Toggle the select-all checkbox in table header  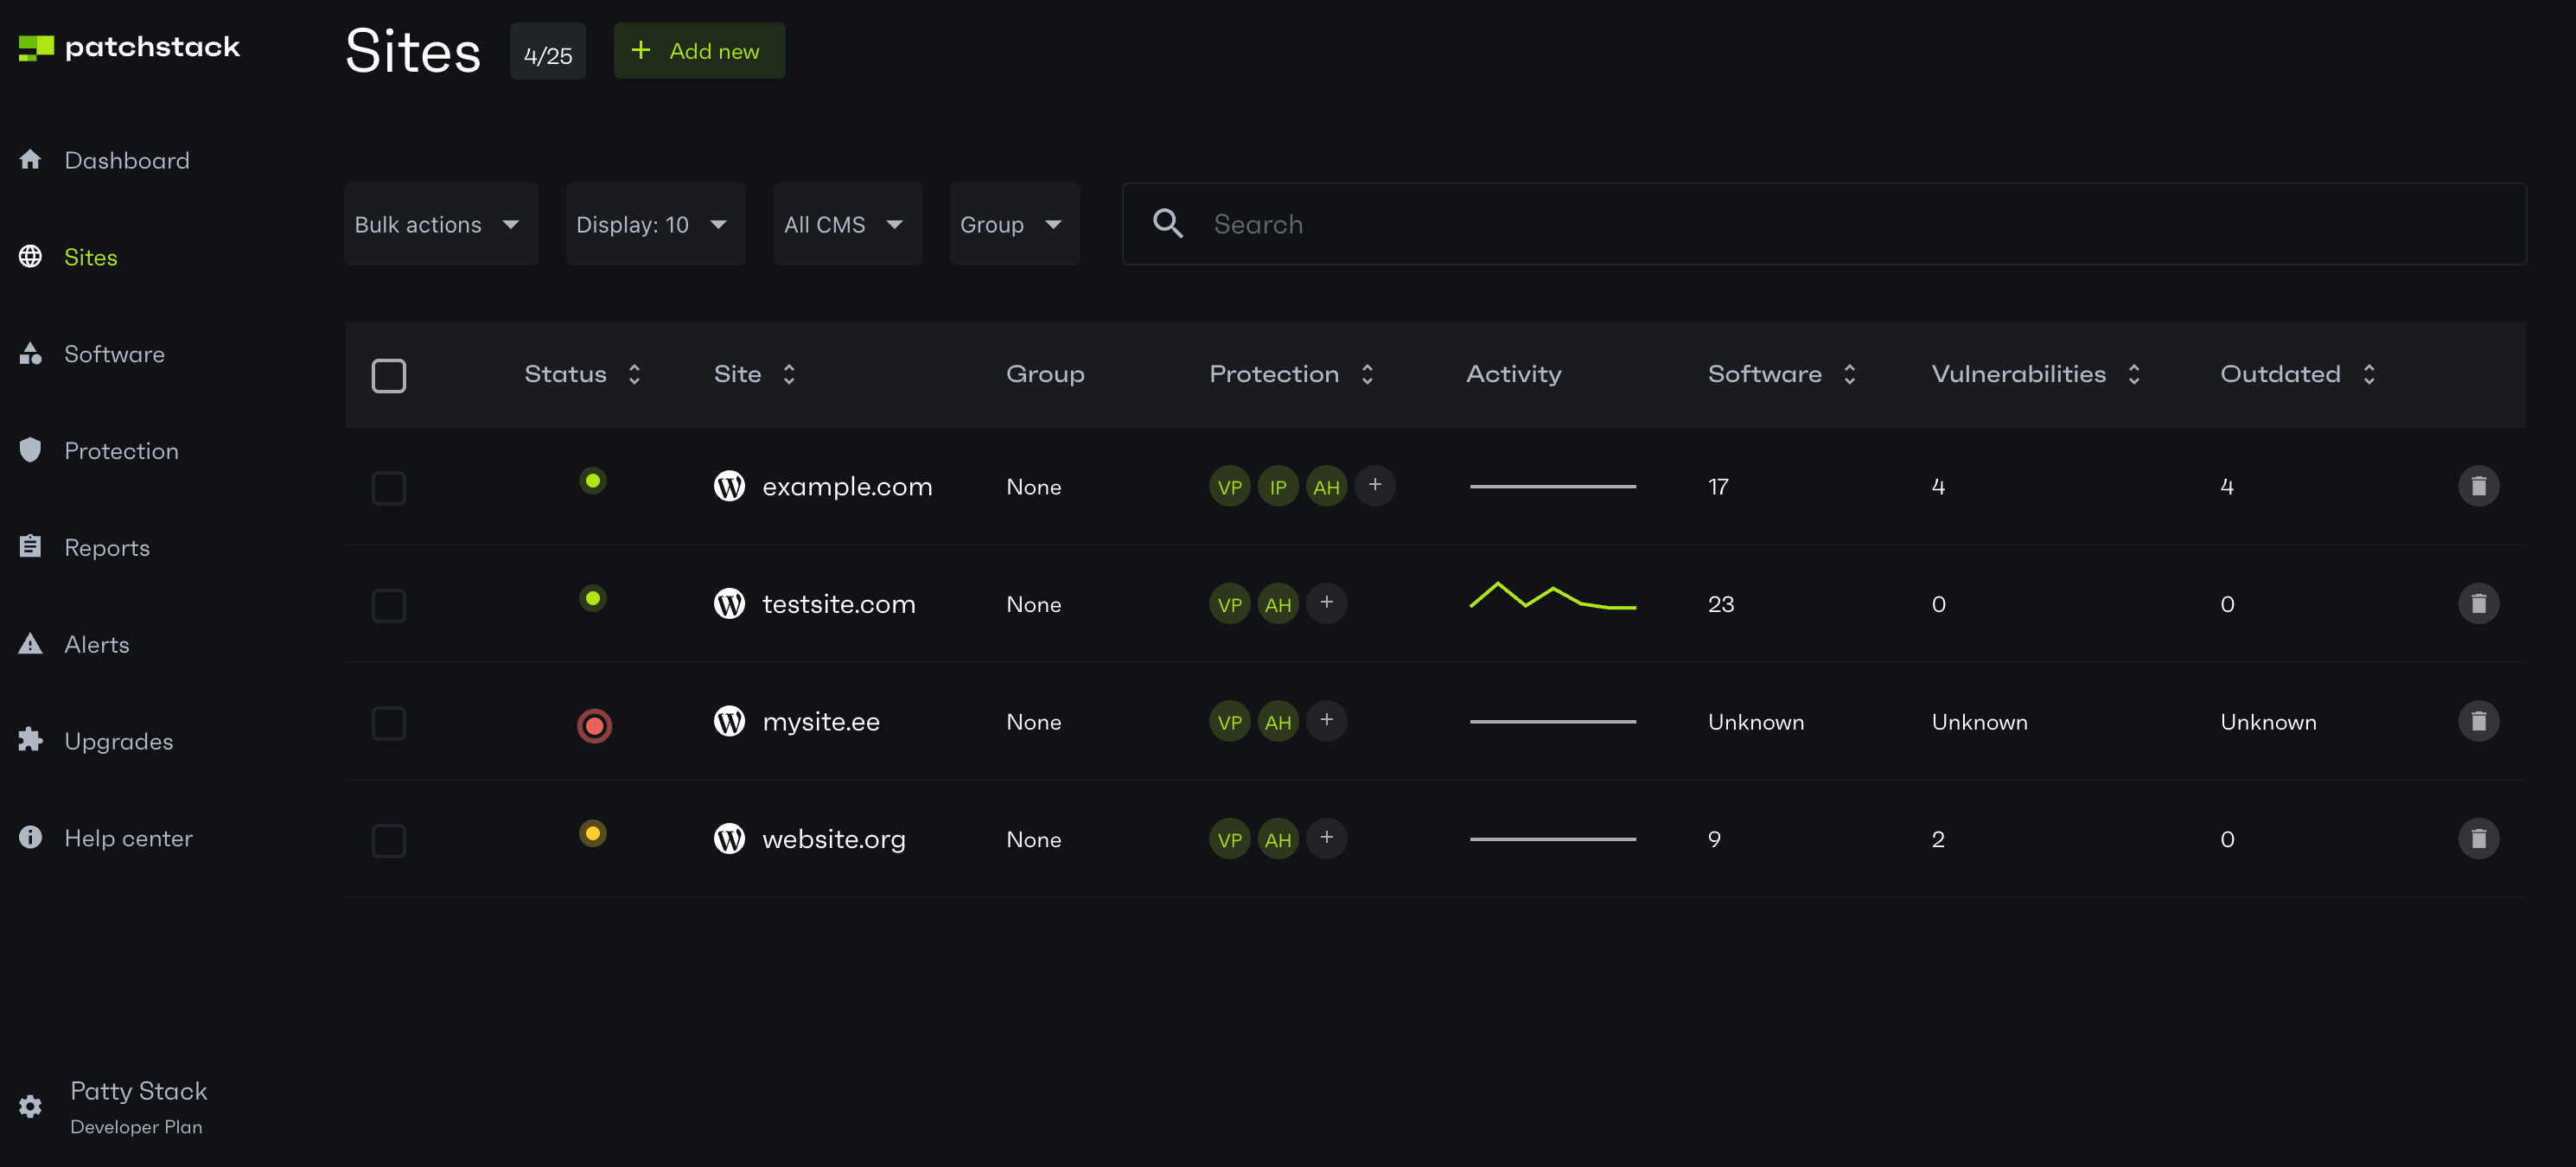(x=388, y=376)
